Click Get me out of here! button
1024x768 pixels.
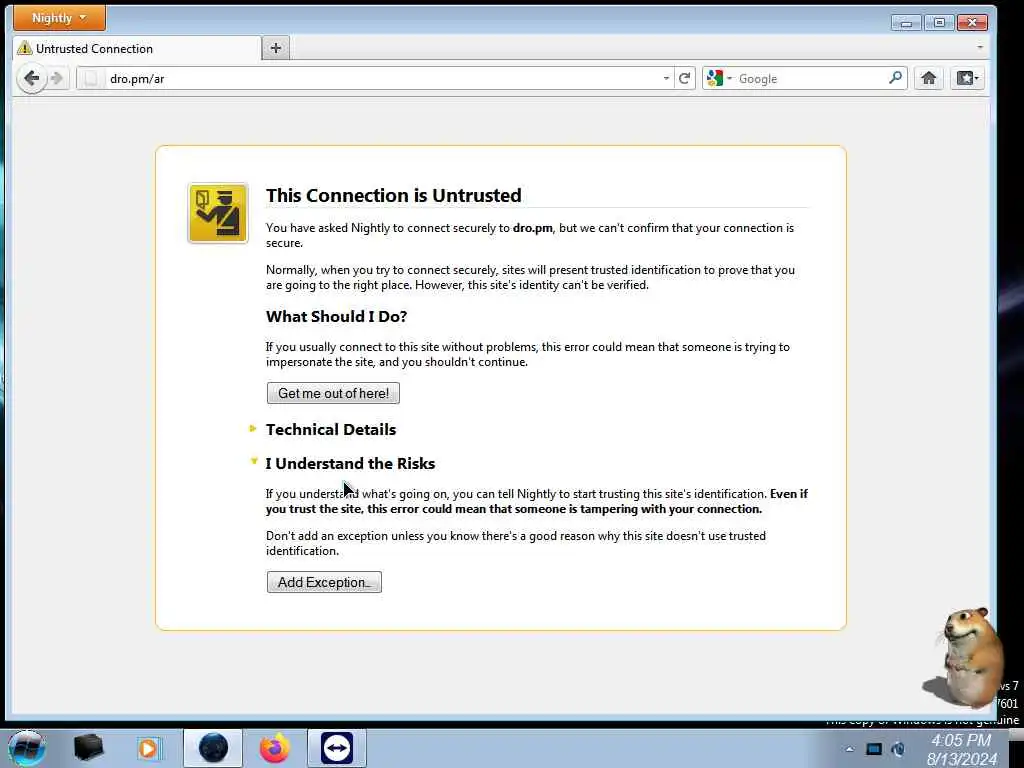(333, 393)
